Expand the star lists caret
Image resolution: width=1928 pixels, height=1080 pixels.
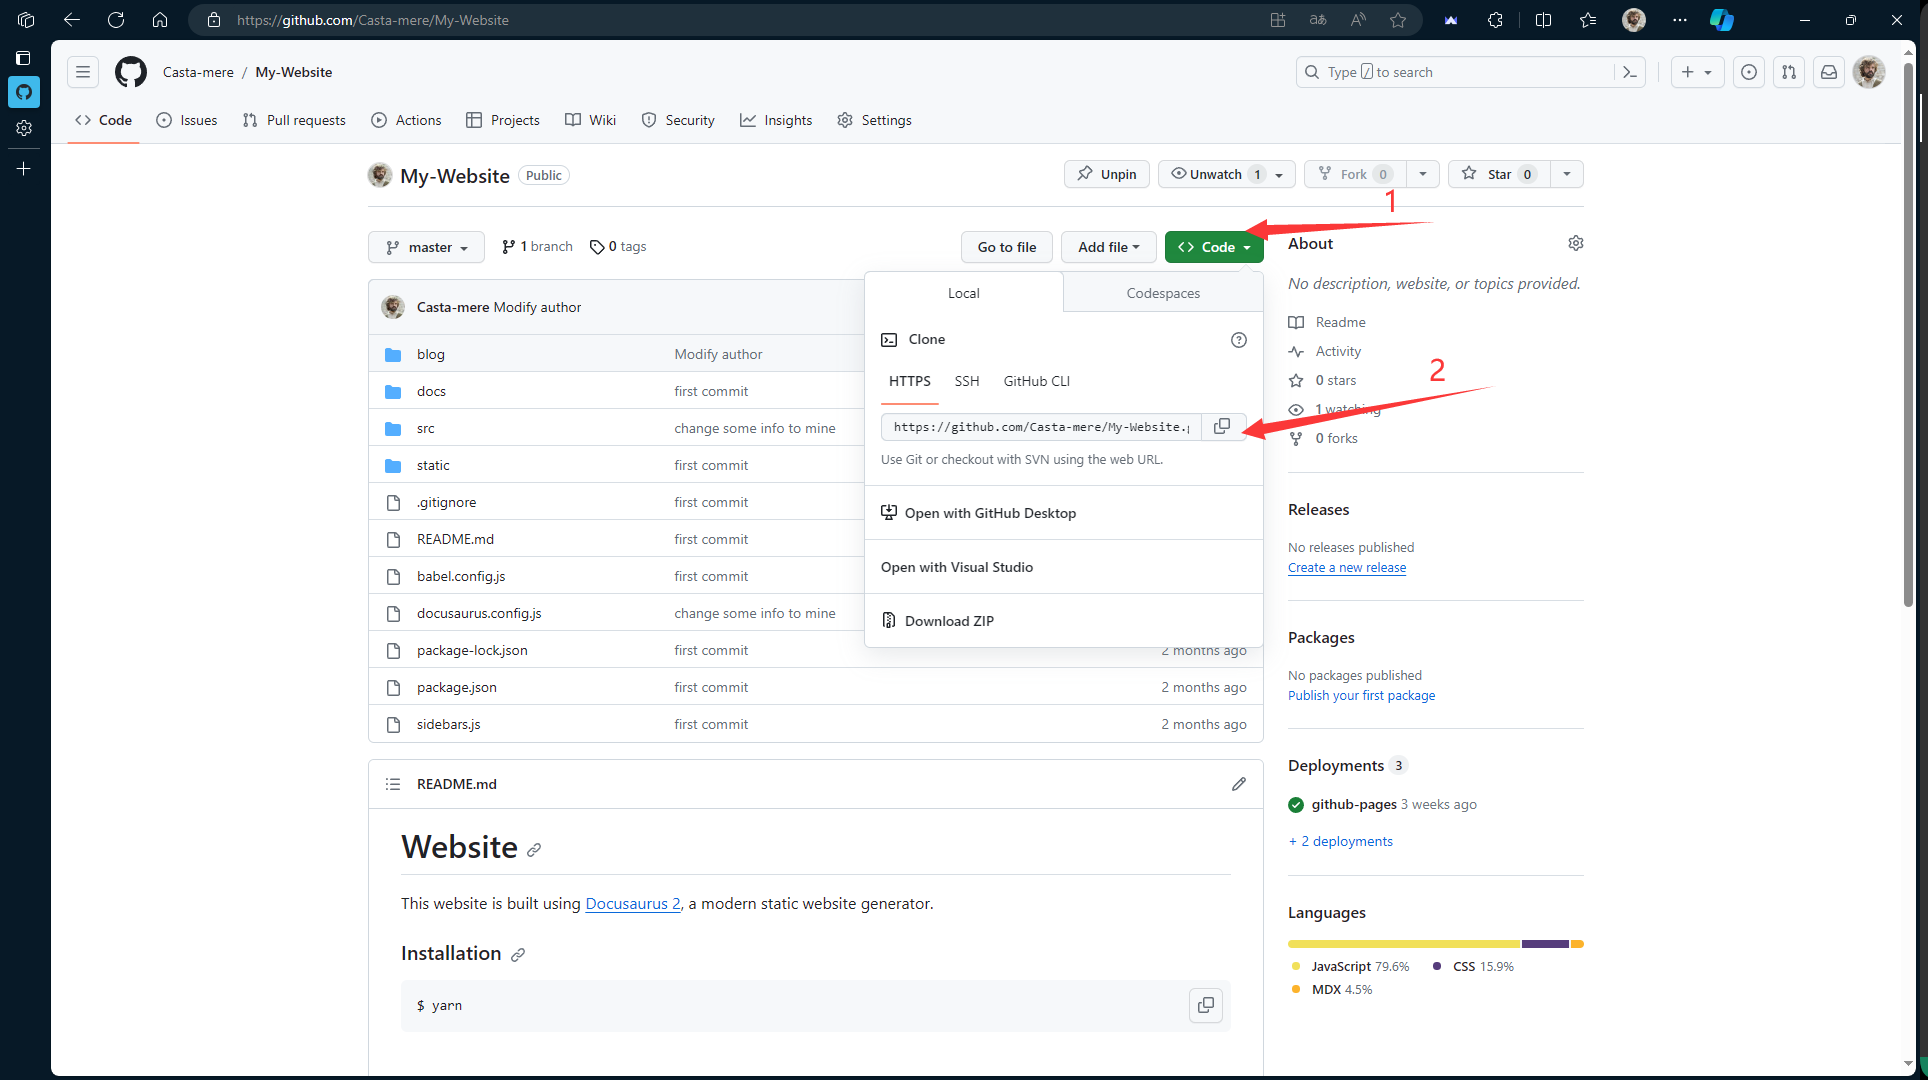coord(1567,174)
